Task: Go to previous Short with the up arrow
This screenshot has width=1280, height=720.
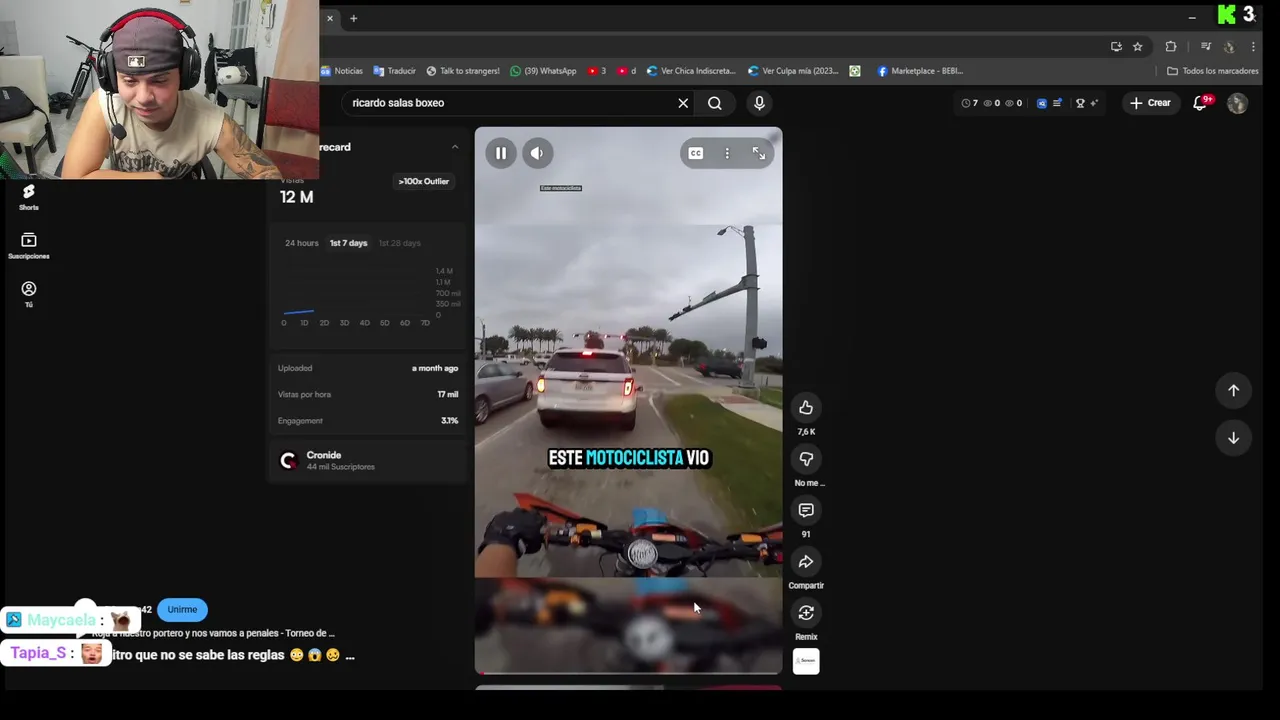Action: (1233, 391)
